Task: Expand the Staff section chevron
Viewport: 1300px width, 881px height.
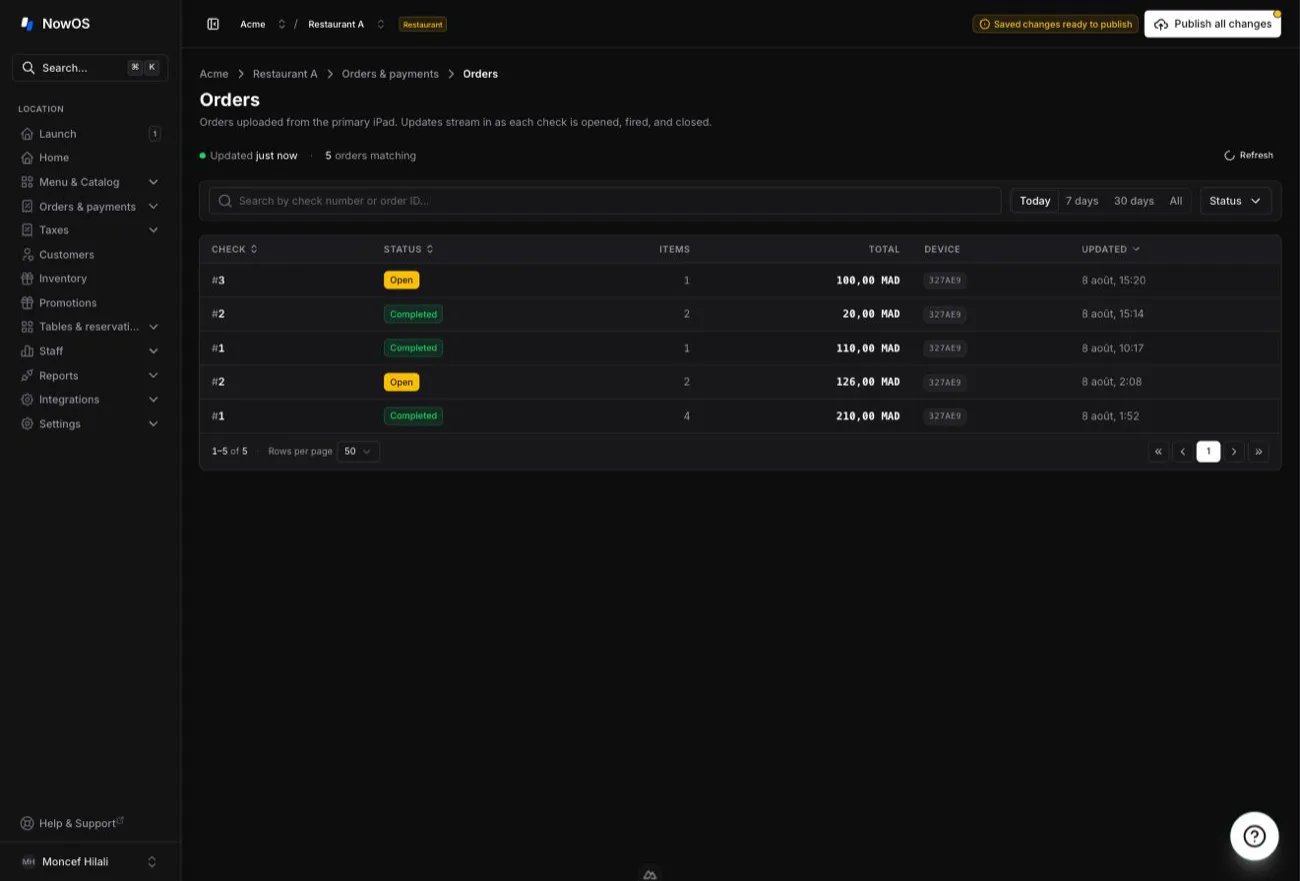Action: pos(153,351)
